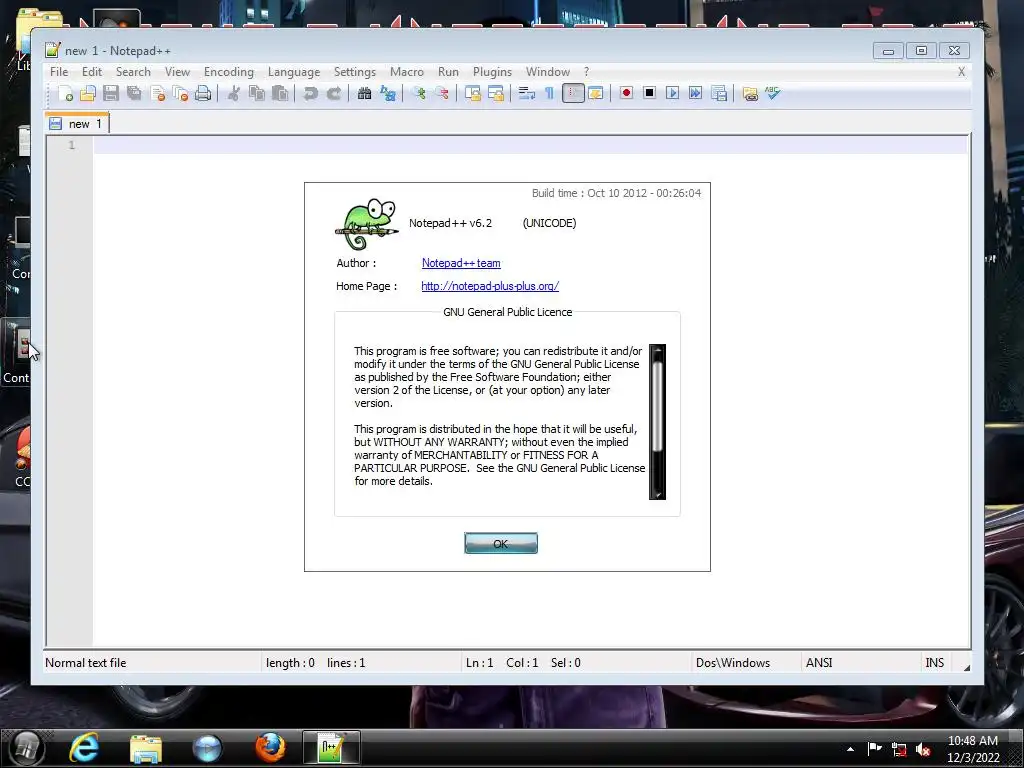Screen dimensions: 1024x768
Task: Click Save Current Recorded Macro icon
Action: [x=719, y=93]
